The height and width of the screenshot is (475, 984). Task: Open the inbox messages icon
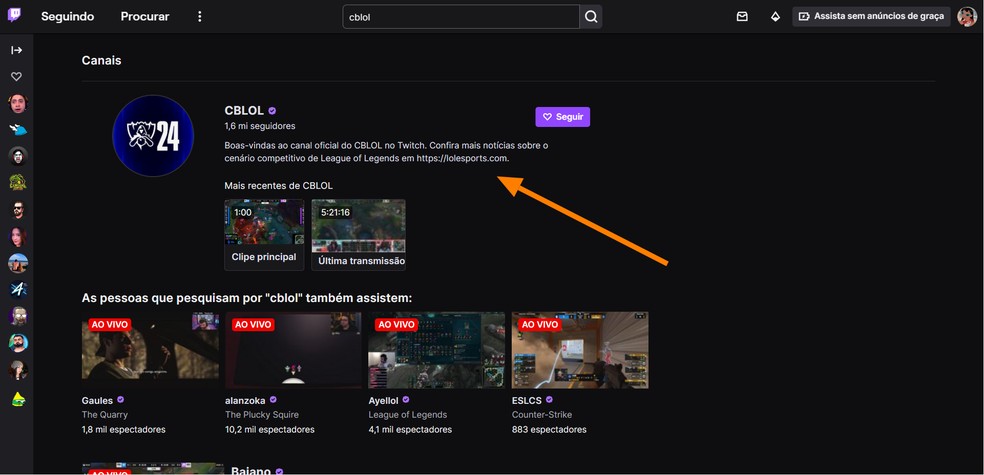click(x=742, y=16)
